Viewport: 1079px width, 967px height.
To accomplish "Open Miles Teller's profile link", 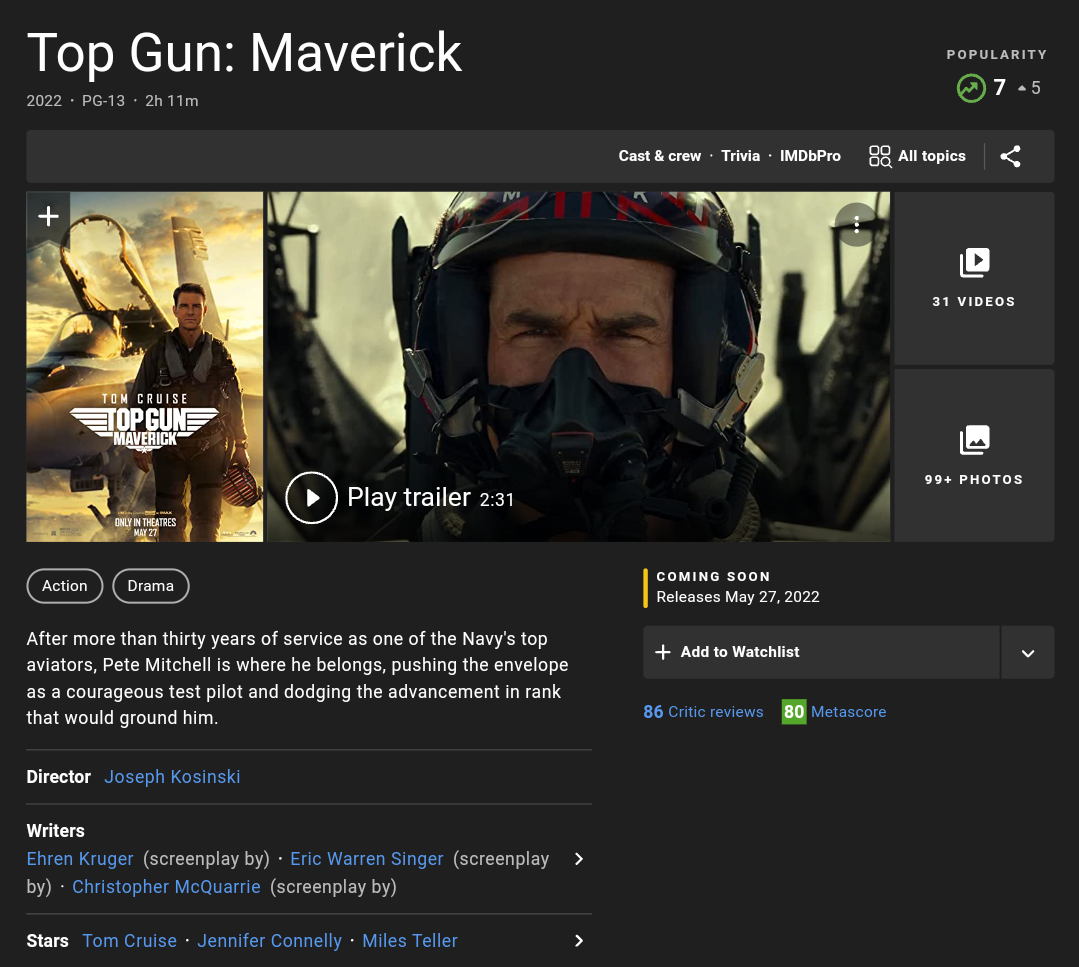I will tap(410, 941).
